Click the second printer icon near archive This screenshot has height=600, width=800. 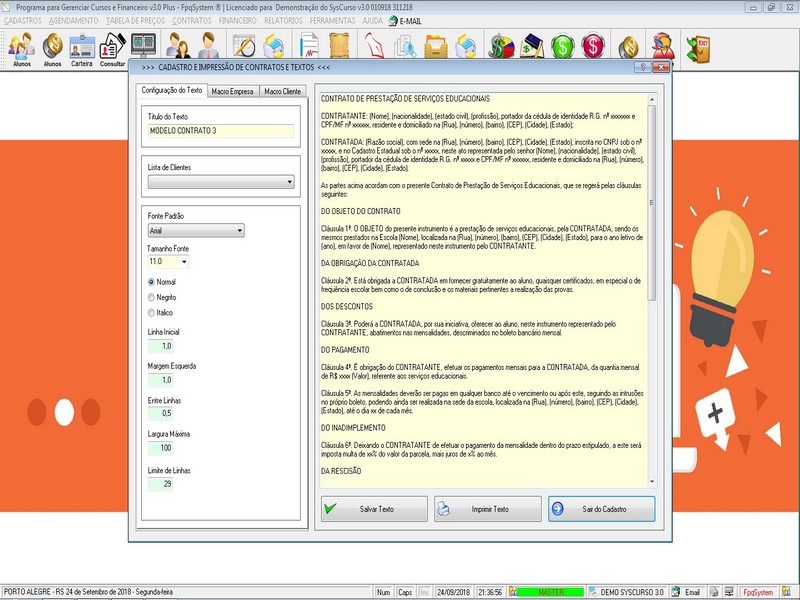(x=466, y=46)
